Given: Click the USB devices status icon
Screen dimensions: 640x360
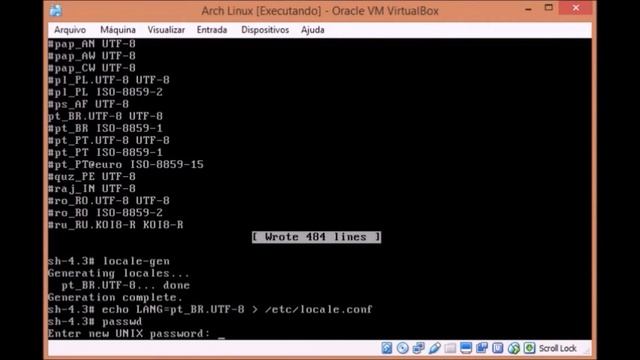Looking at the screenshot, I should (434, 348).
